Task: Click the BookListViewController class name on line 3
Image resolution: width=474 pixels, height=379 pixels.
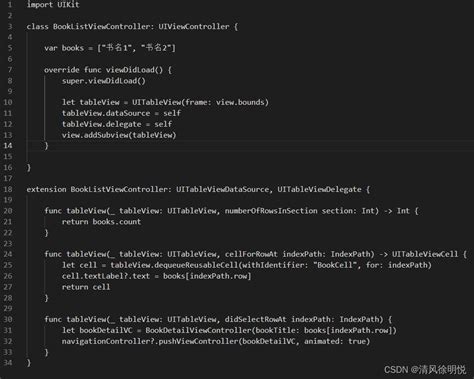Action: pos(101,26)
